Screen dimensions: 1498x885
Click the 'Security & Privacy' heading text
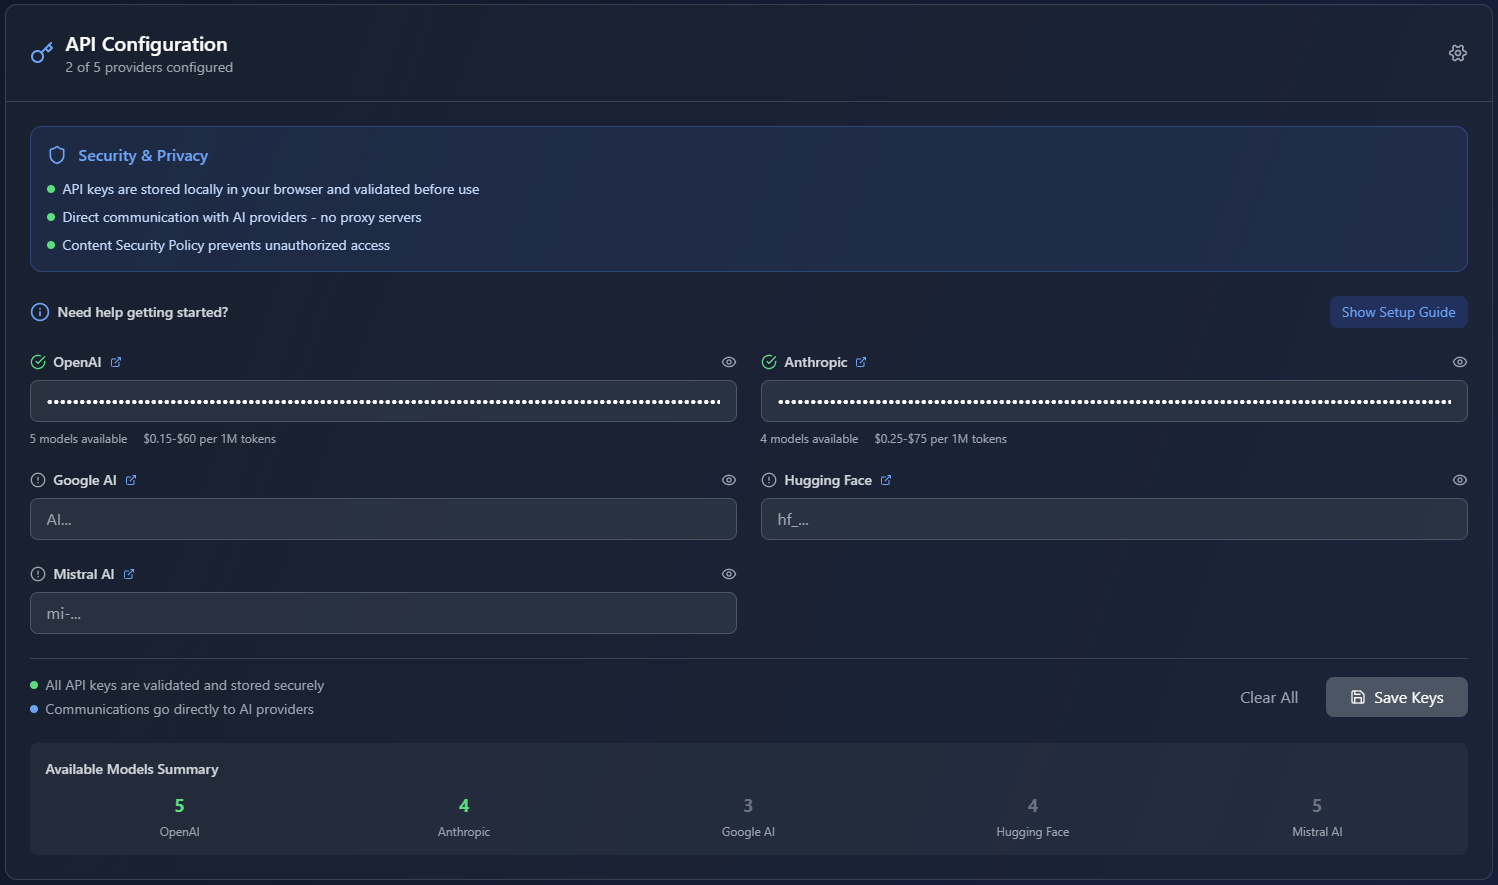[143, 155]
